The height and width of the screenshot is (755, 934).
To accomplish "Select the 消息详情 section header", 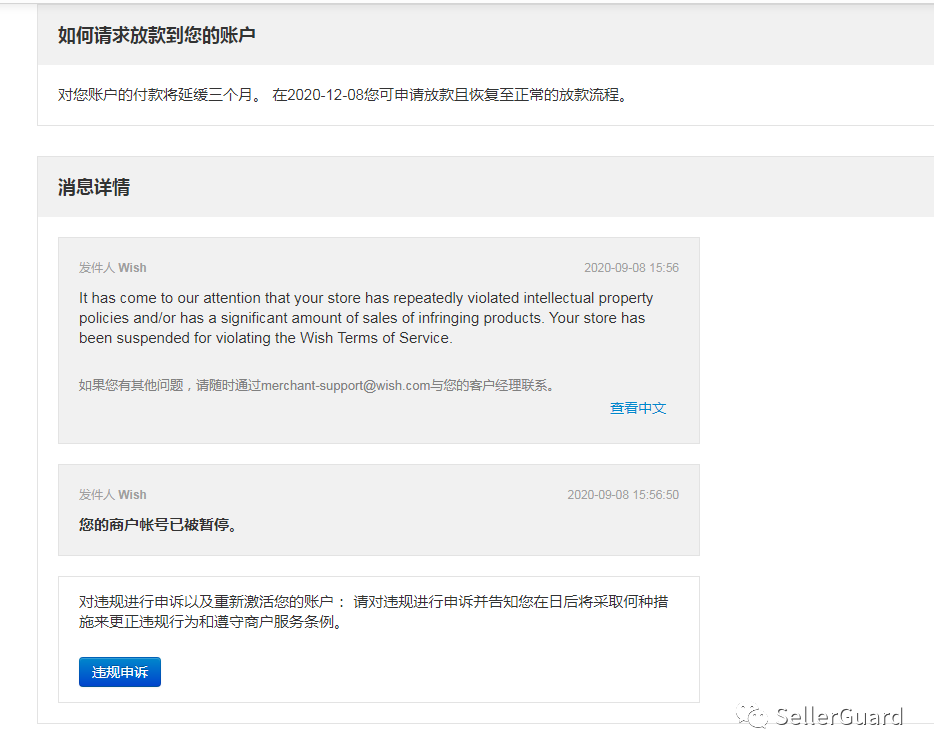I will 95,186.
